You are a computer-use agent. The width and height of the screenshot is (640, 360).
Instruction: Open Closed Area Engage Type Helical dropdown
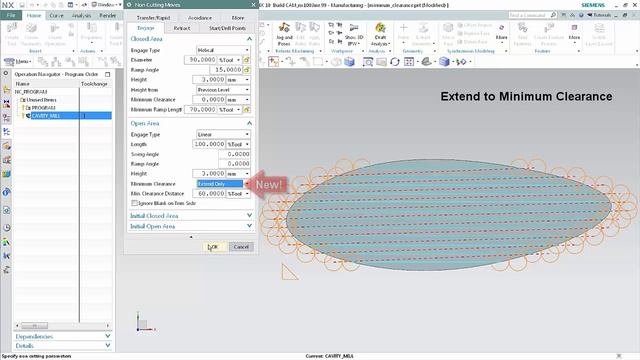[x=223, y=50]
